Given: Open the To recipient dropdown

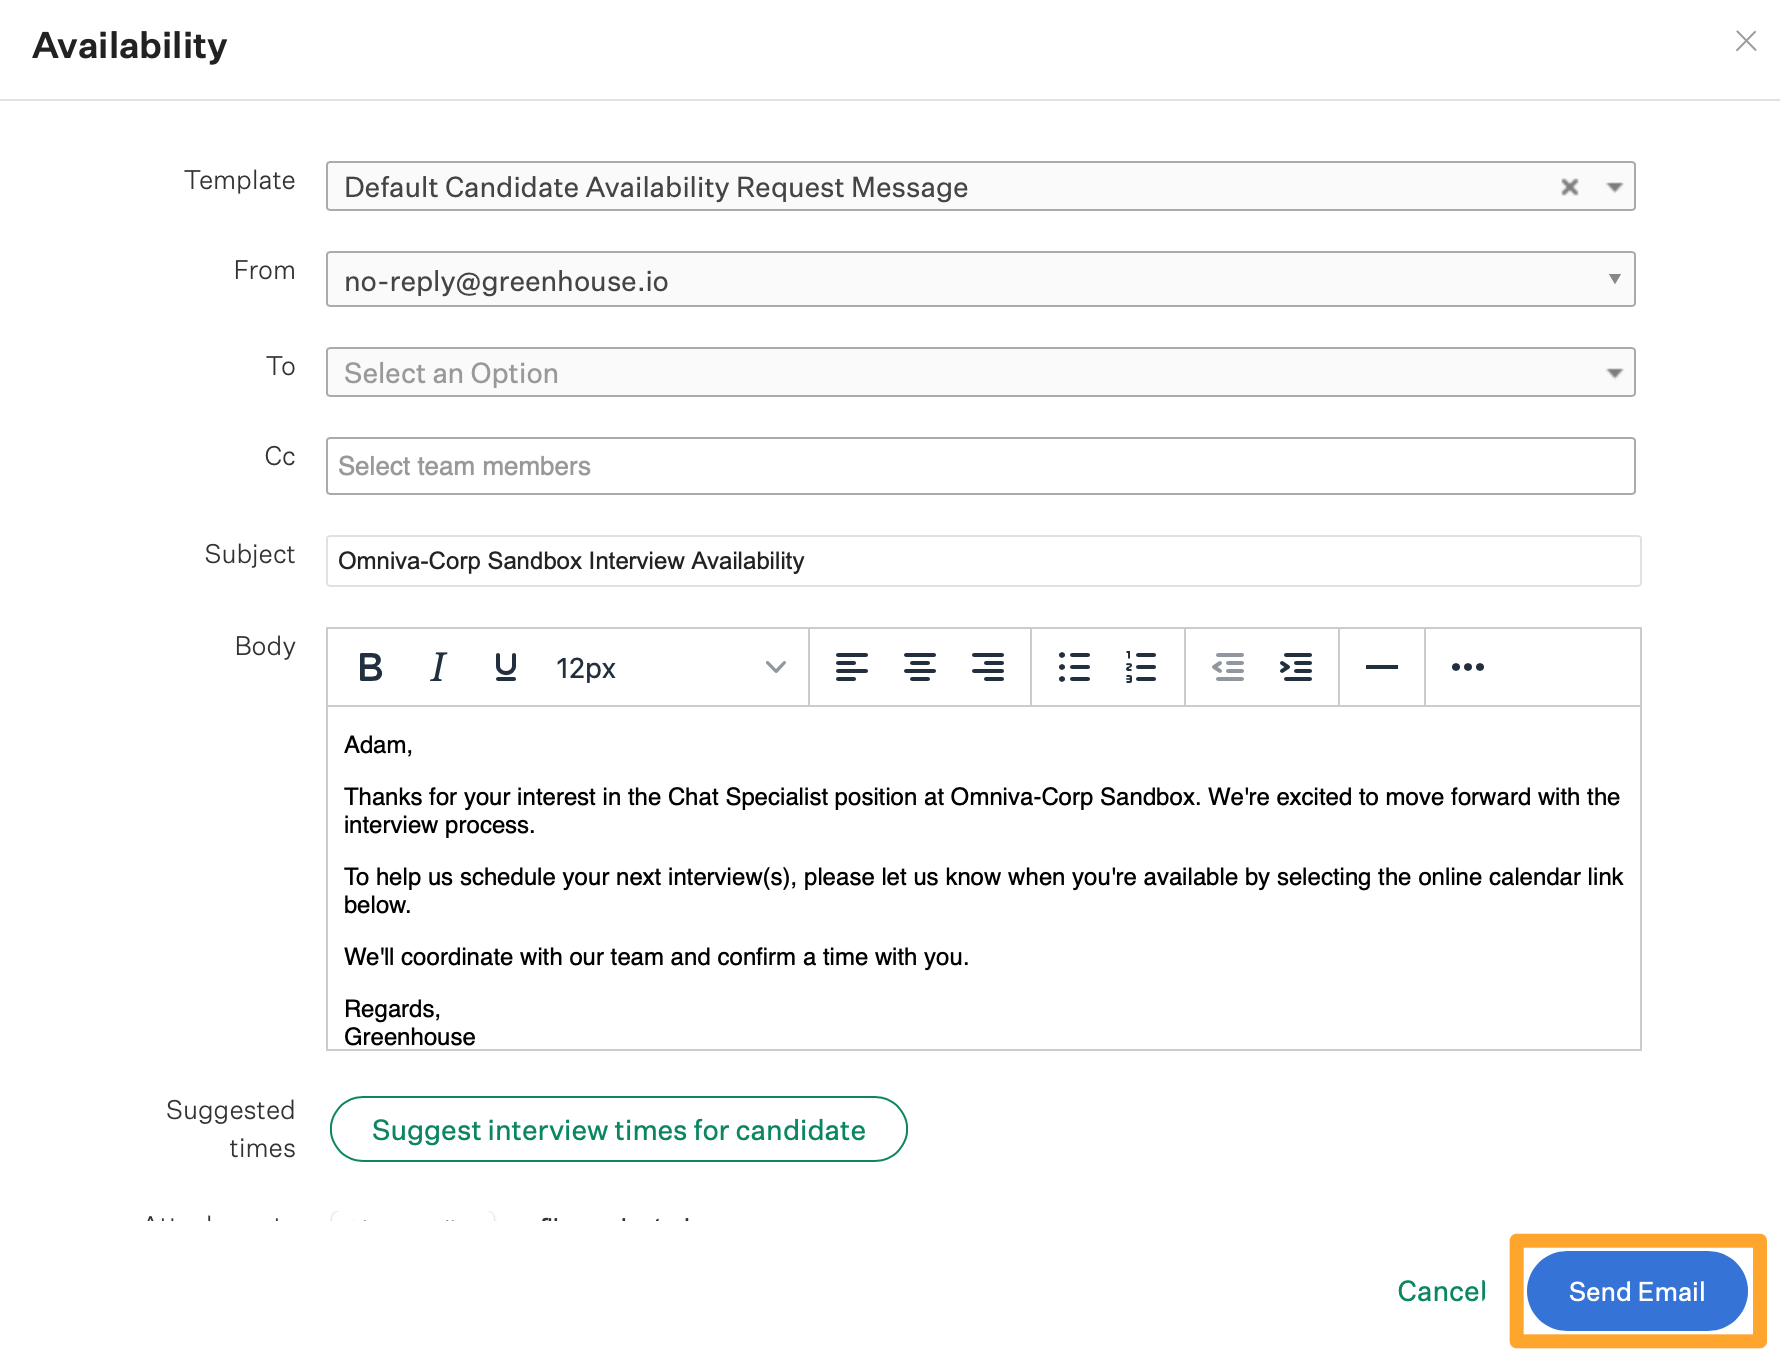Looking at the screenshot, I should click(1615, 372).
